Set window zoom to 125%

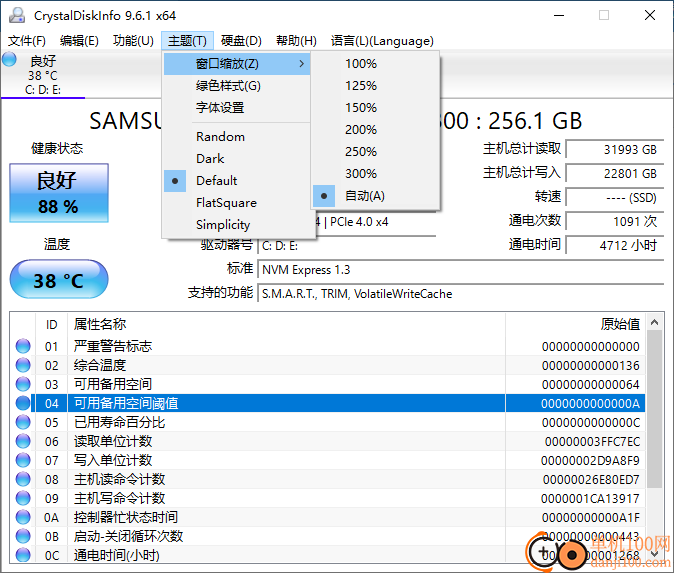point(375,86)
